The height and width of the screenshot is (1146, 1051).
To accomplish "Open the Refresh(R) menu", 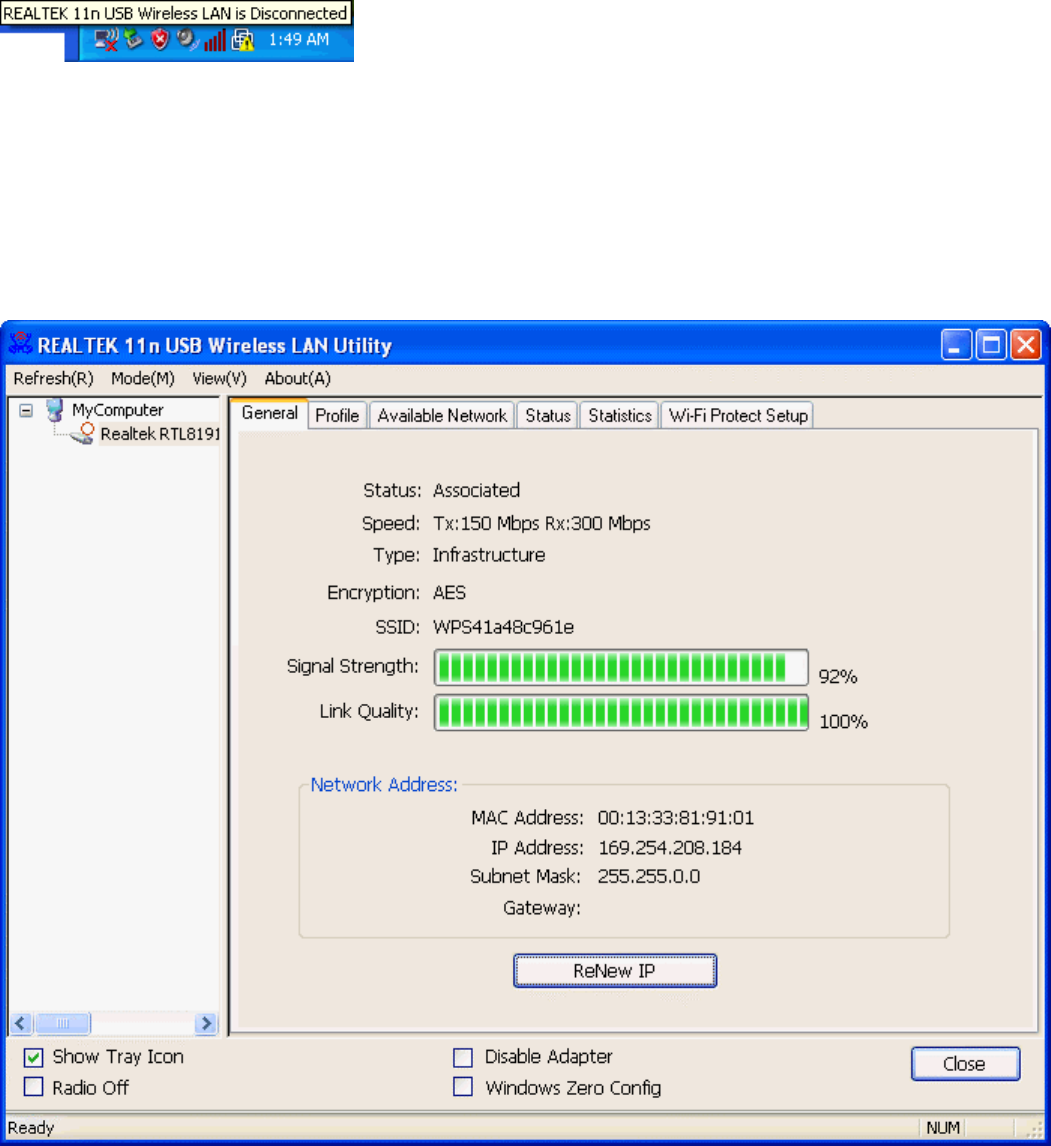I will point(53,379).
